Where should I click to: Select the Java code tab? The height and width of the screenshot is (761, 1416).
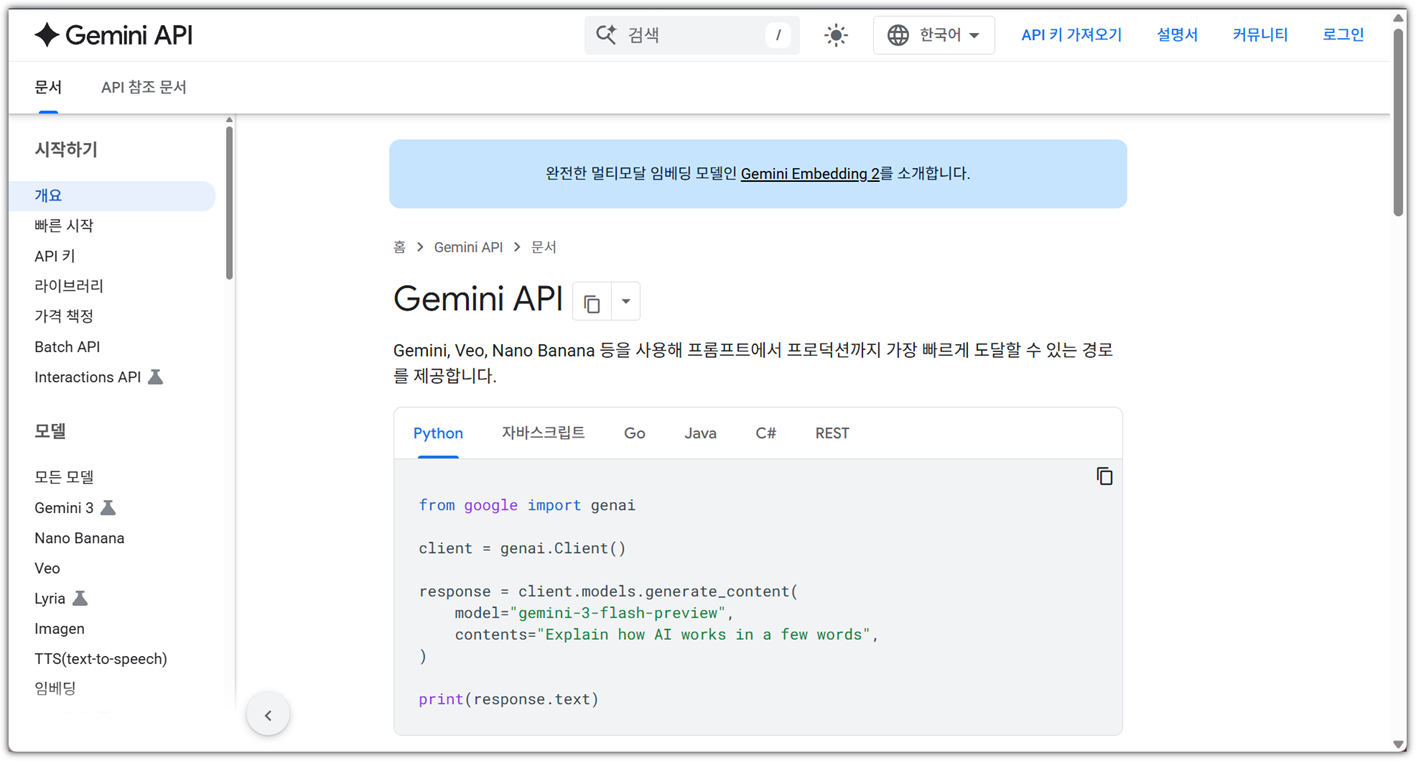click(700, 433)
